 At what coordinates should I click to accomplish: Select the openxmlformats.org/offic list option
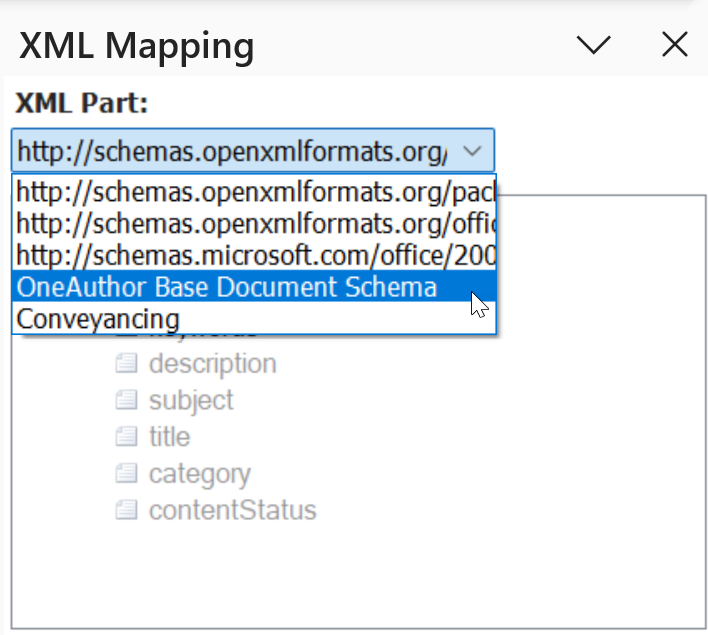pyautogui.click(x=254, y=224)
